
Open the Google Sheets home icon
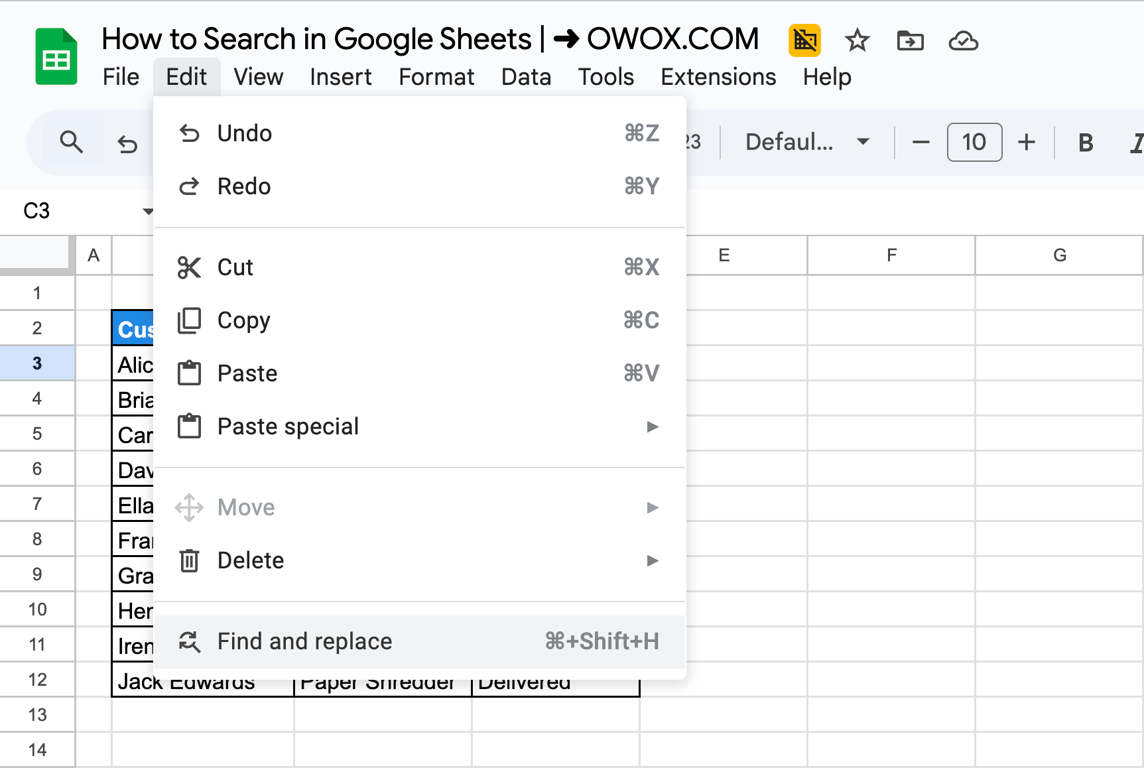tap(56, 57)
